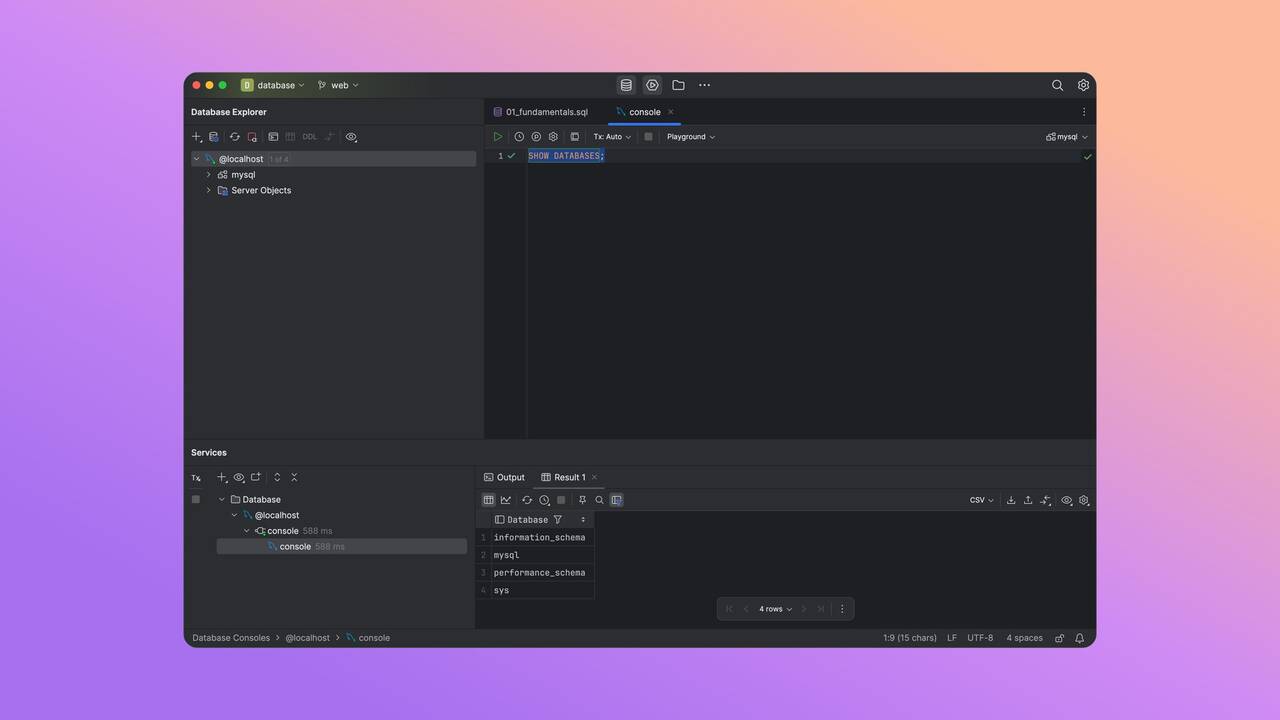This screenshot has height=720, width=1280.
Task: Collapse the @localhost node in Database Explorer
Action: point(196,159)
